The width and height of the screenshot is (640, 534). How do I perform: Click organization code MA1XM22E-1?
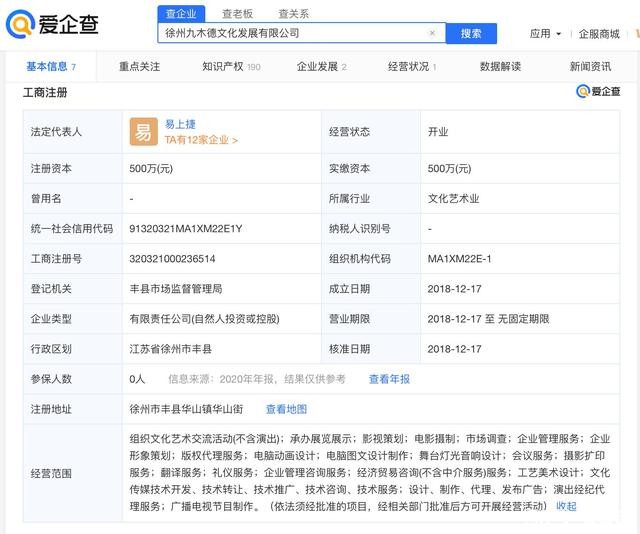coord(460,259)
